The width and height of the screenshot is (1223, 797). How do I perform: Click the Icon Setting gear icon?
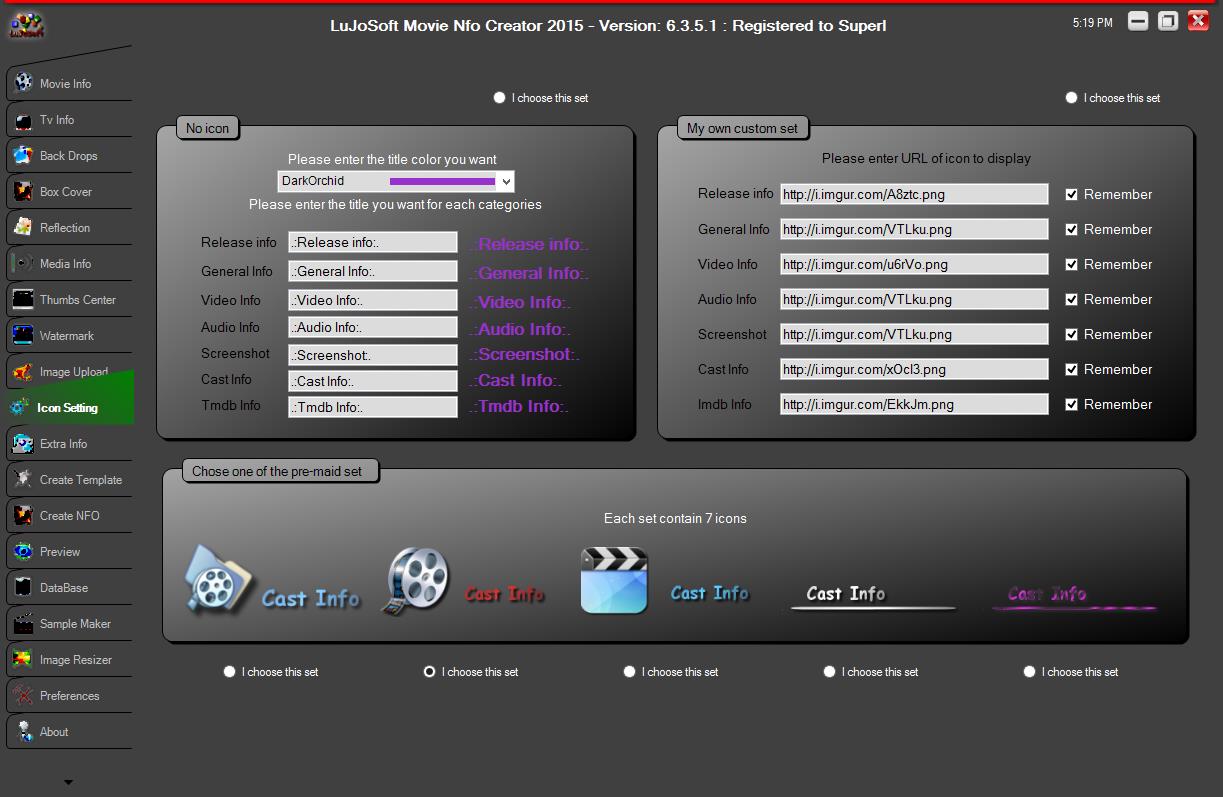coord(19,407)
